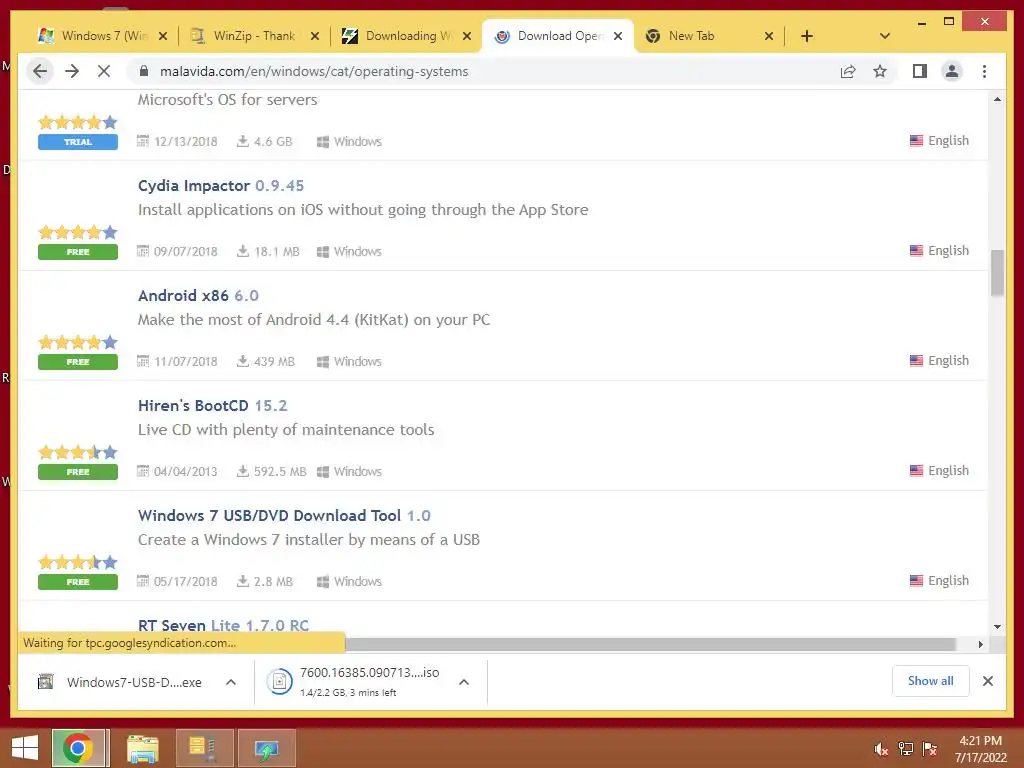Click FREE badge under Cydia Impactor

78,251
